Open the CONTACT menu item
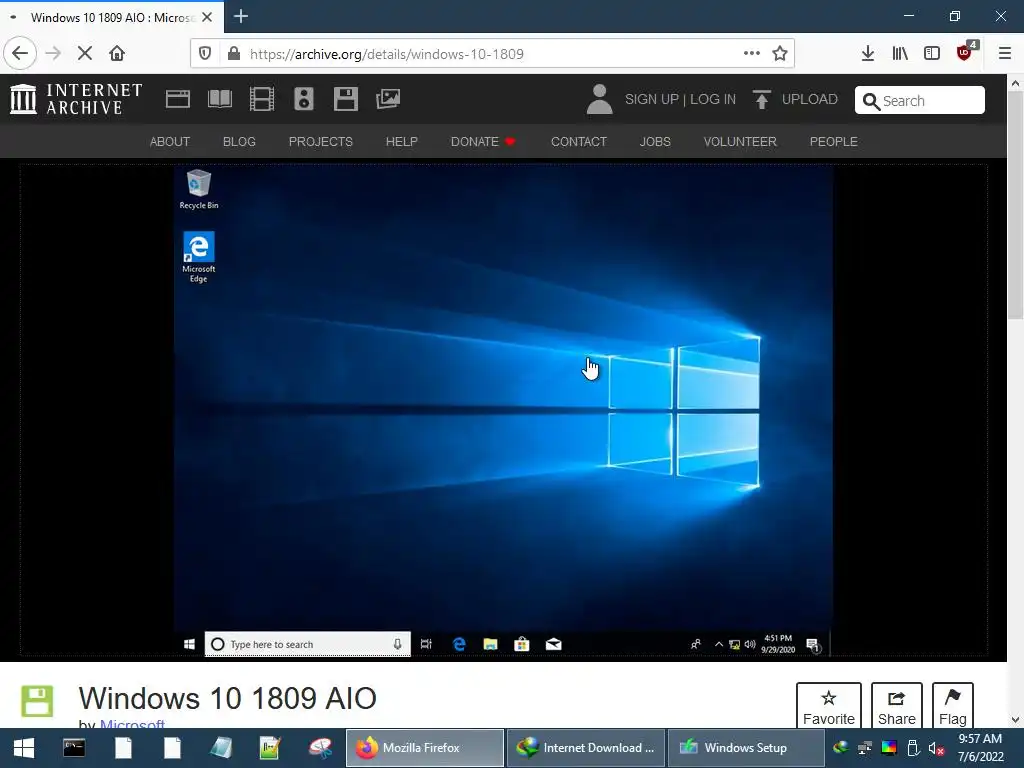This screenshot has width=1024, height=768. point(579,142)
